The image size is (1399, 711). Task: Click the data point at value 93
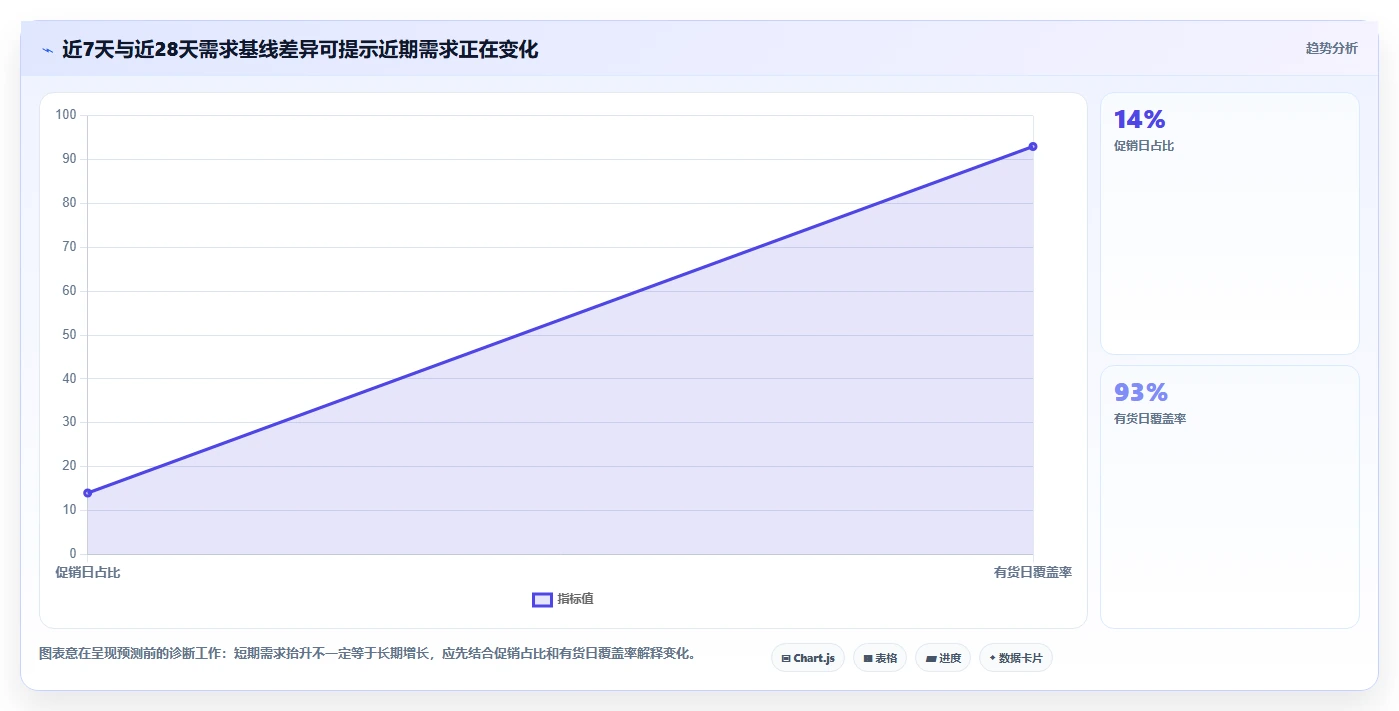1033,147
